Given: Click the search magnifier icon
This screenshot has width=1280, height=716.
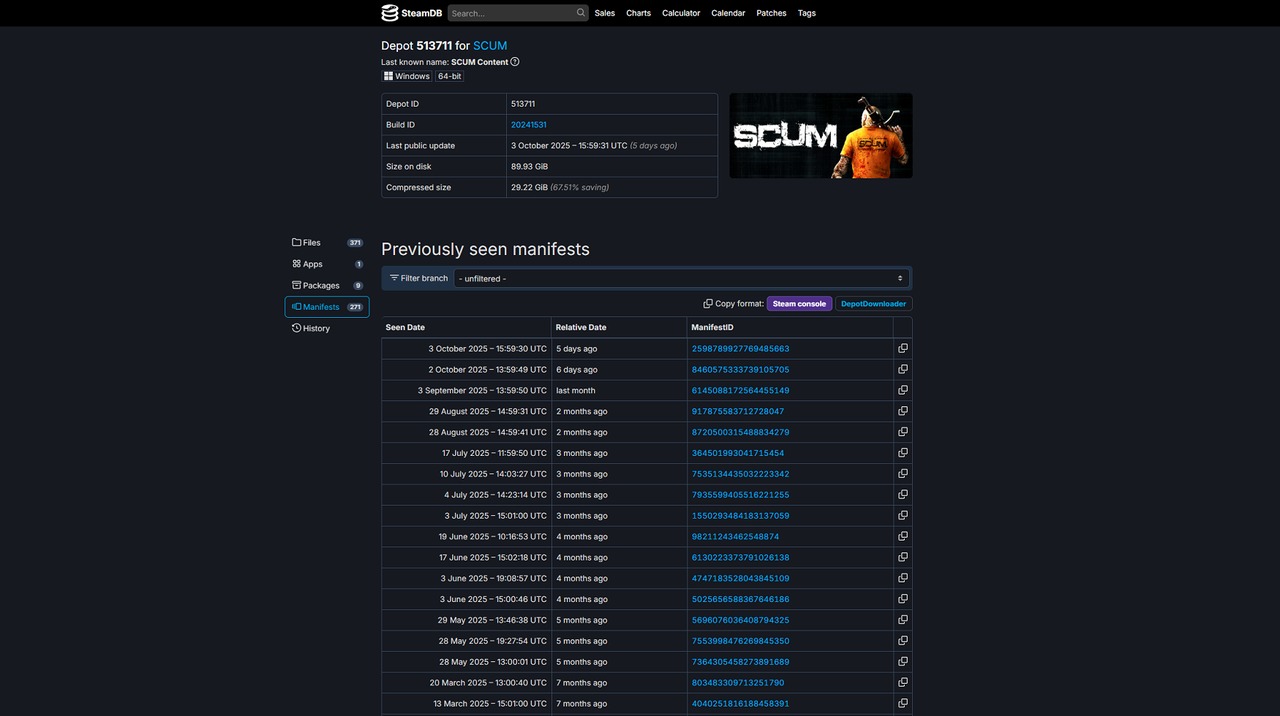Looking at the screenshot, I should (x=580, y=13).
